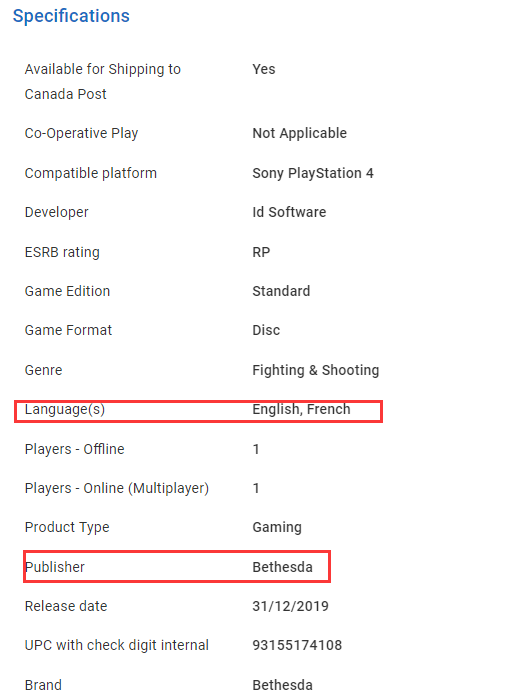Click the 'Not Applicable' Co-Operative Play value

pyautogui.click(x=299, y=133)
